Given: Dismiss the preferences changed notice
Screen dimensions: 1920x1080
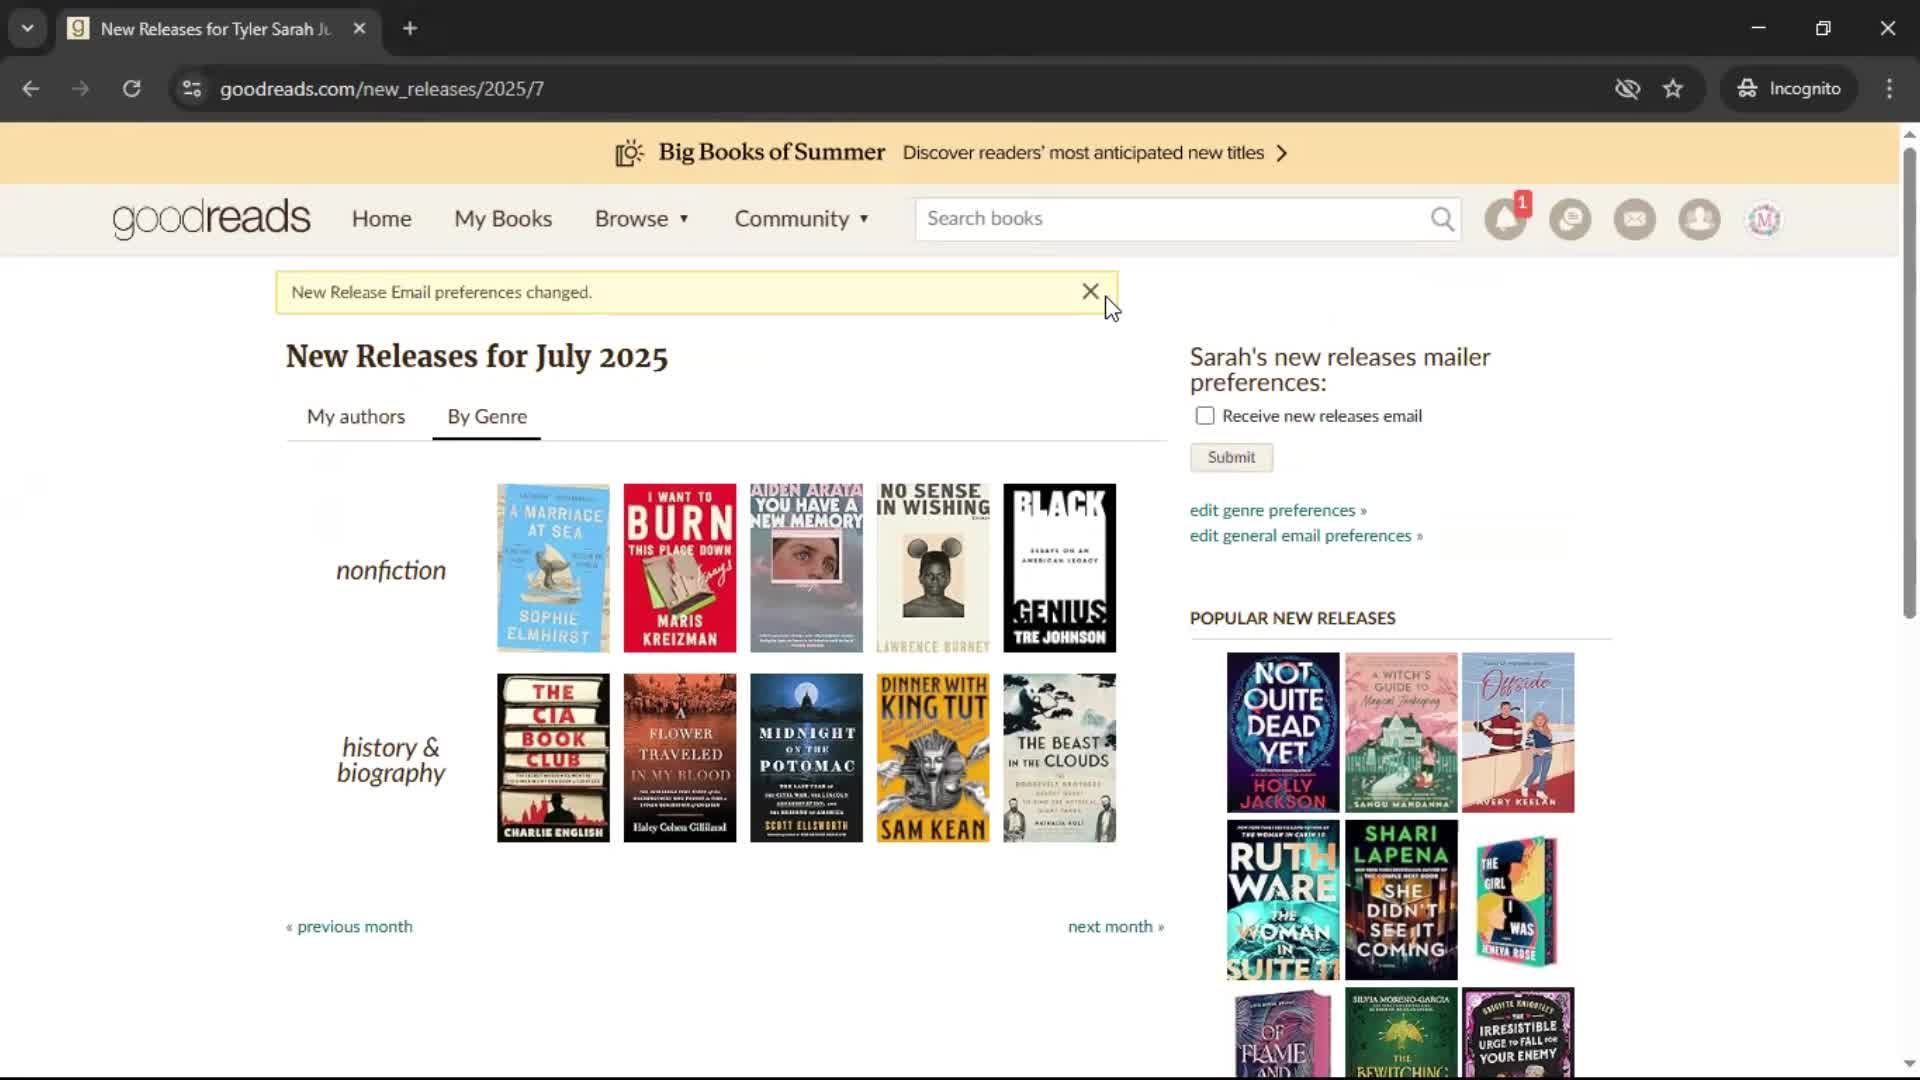Looking at the screenshot, I should point(1090,291).
